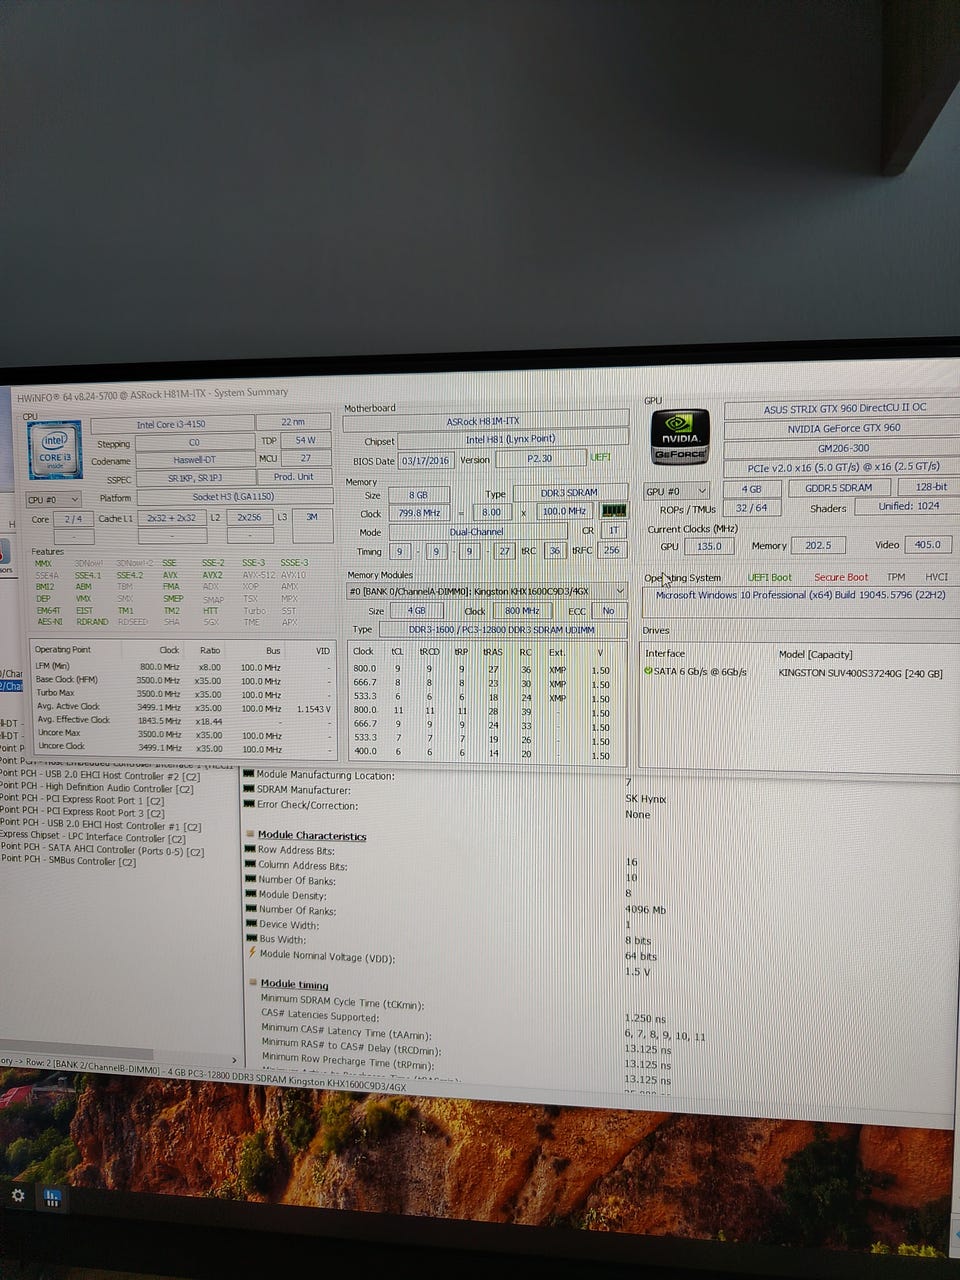Select PCH High Definition Audio Controller
The width and height of the screenshot is (960, 1280).
click(97, 788)
